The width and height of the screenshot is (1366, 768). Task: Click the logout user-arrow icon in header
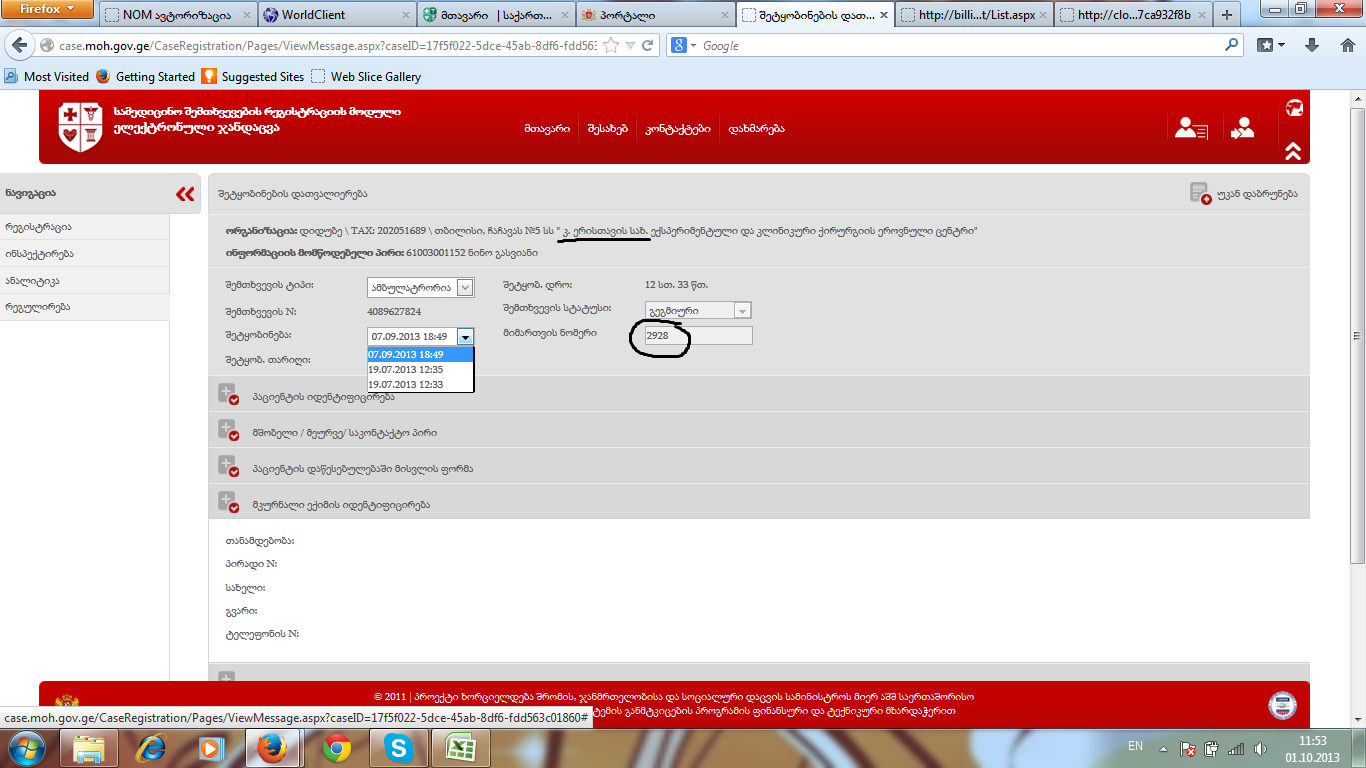pos(1243,128)
